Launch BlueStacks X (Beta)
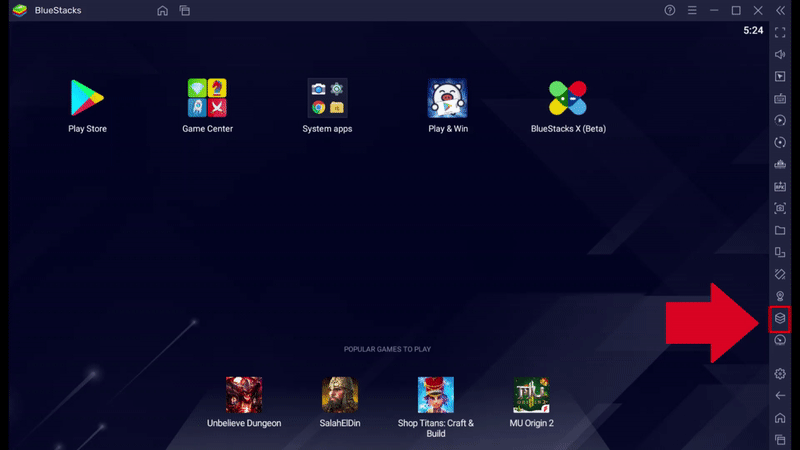Screen dimensions: 800x450 pyautogui.click(x=568, y=98)
